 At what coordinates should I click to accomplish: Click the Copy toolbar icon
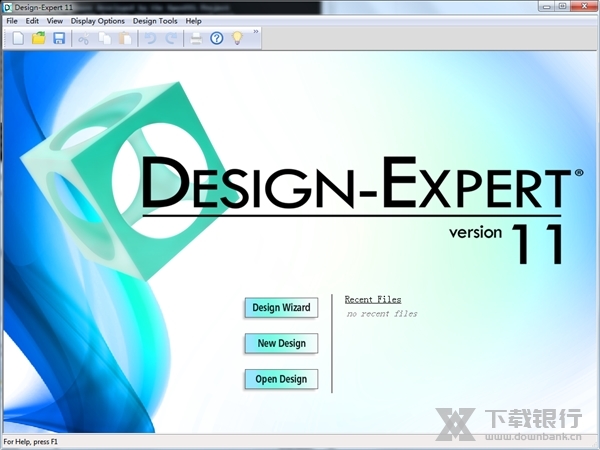click(104, 38)
